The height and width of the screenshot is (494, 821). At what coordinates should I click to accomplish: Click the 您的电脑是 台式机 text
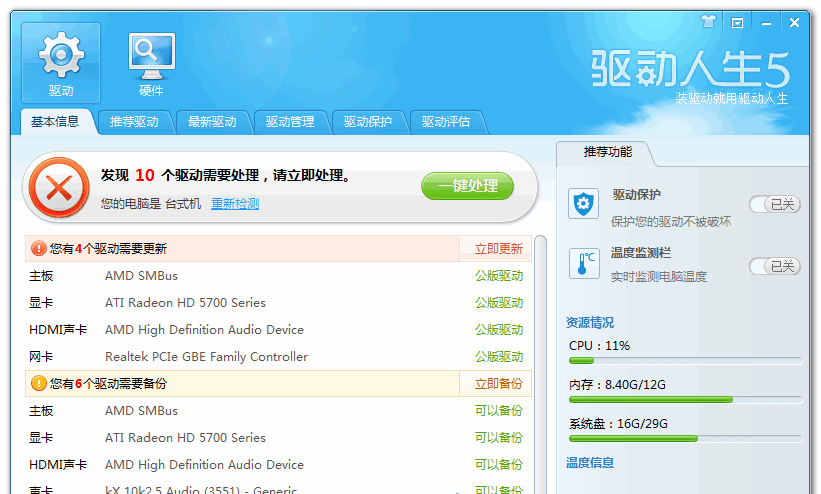click(x=151, y=203)
